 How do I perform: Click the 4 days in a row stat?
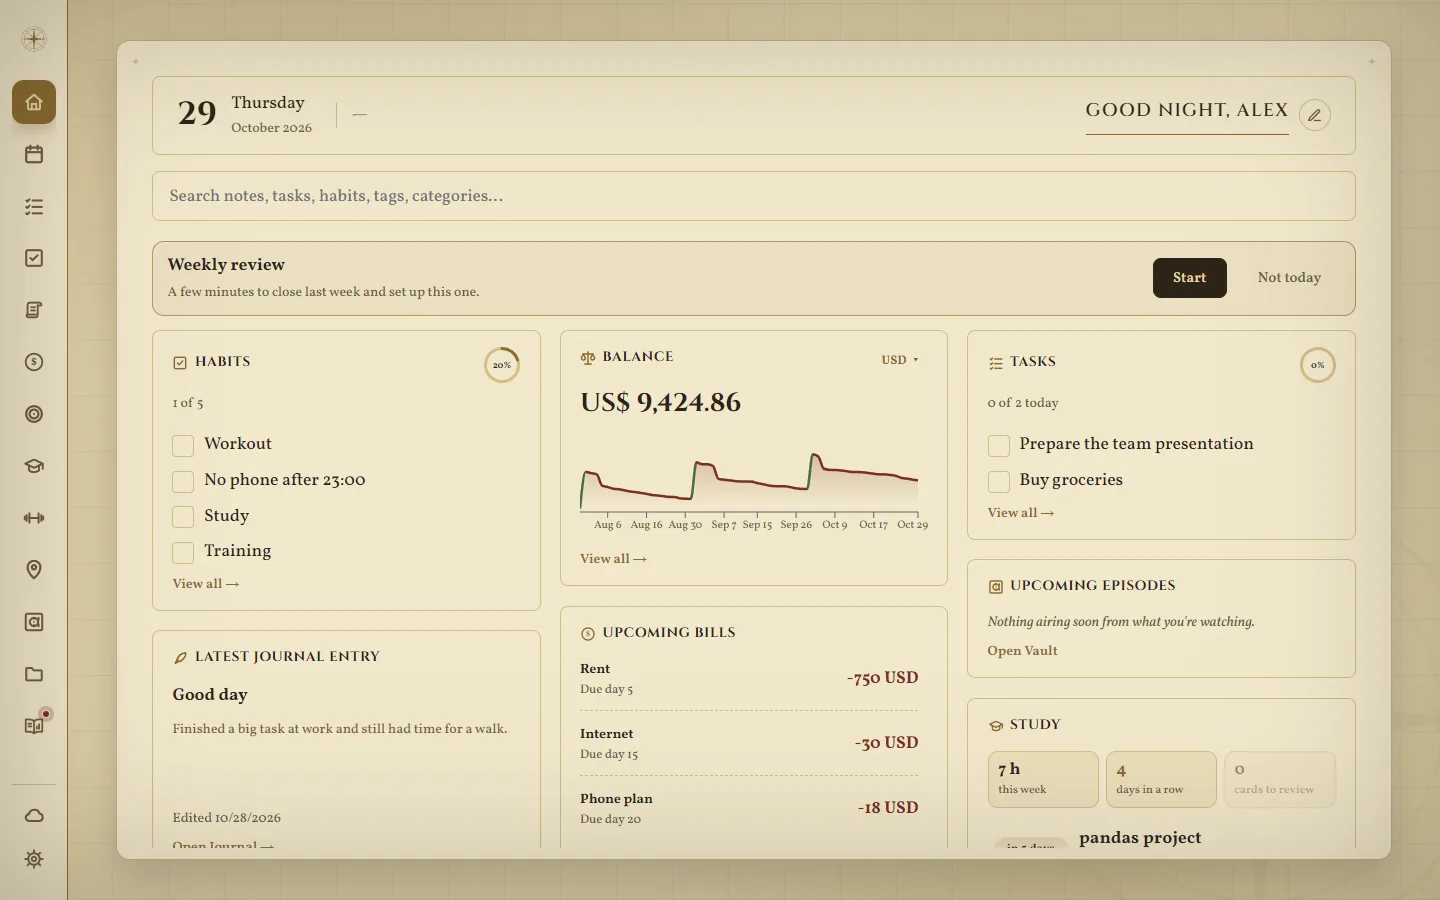coord(1161,779)
